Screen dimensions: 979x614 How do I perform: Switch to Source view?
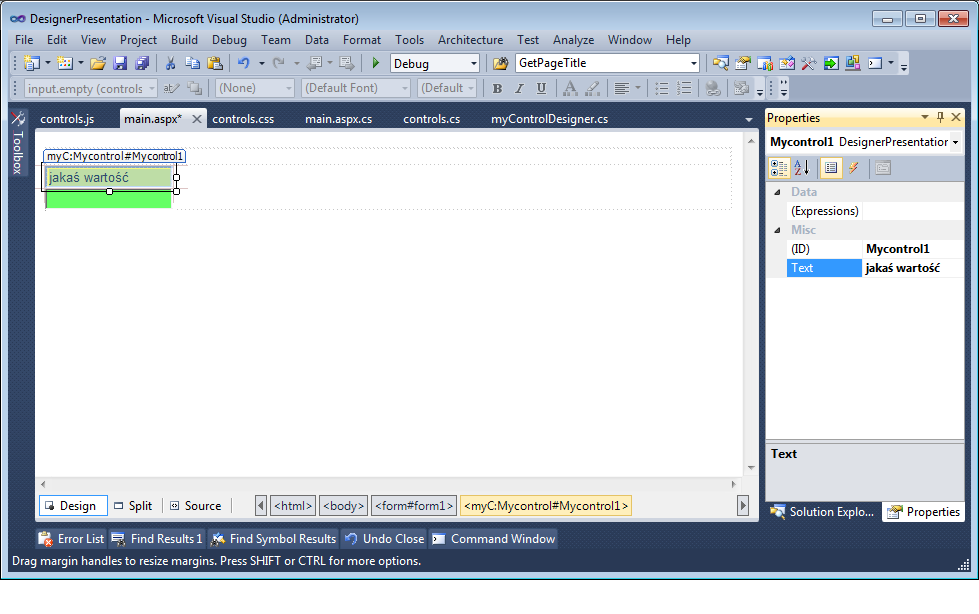196,505
